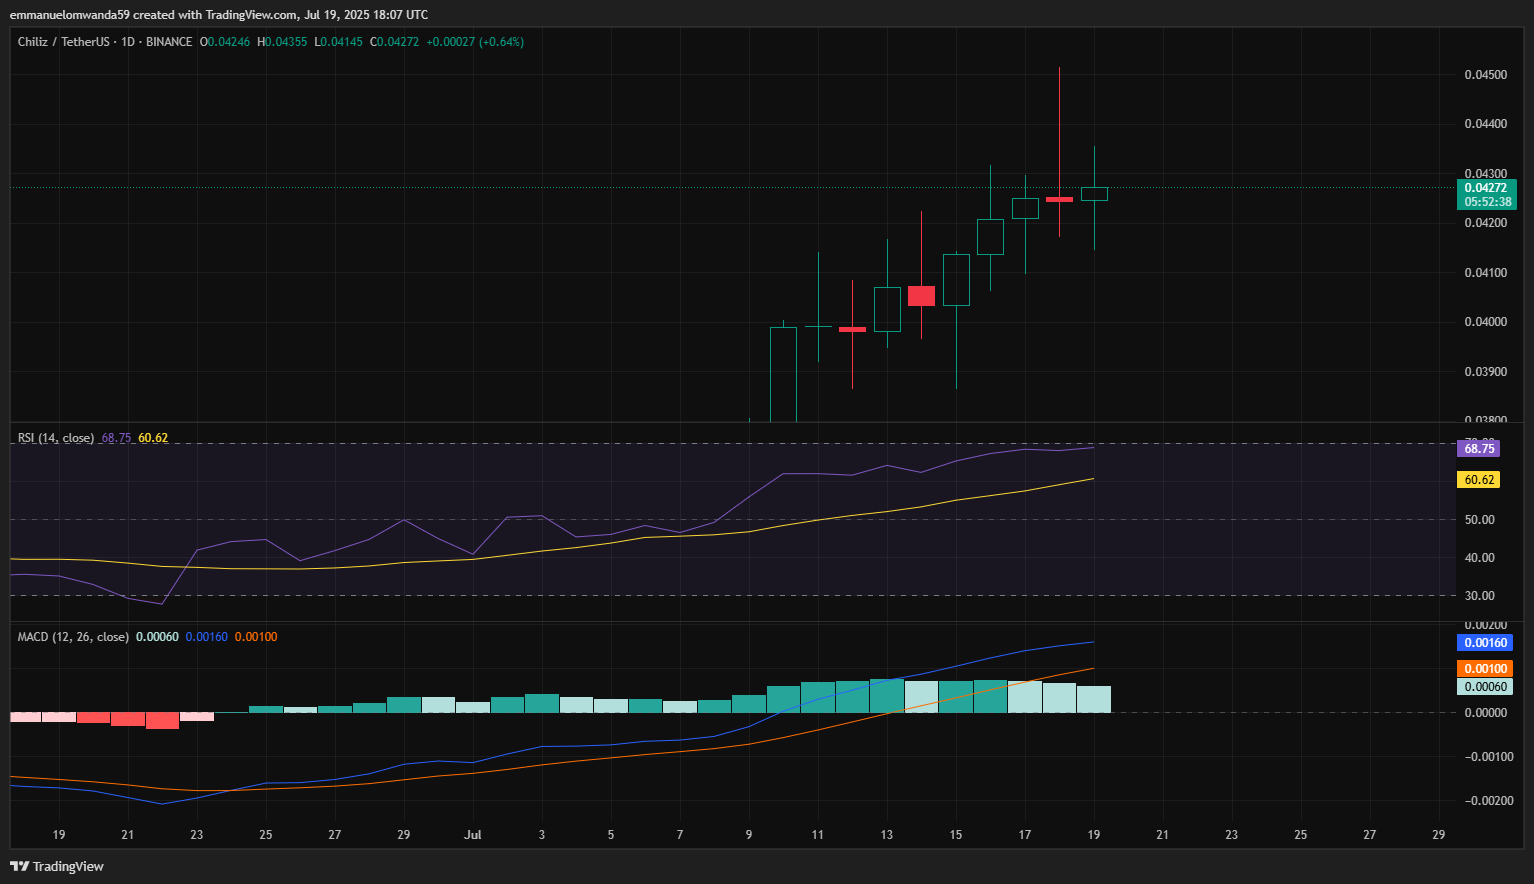Click the purple RSI value tag 68.75
1534x884 pixels.
pyautogui.click(x=1479, y=449)
